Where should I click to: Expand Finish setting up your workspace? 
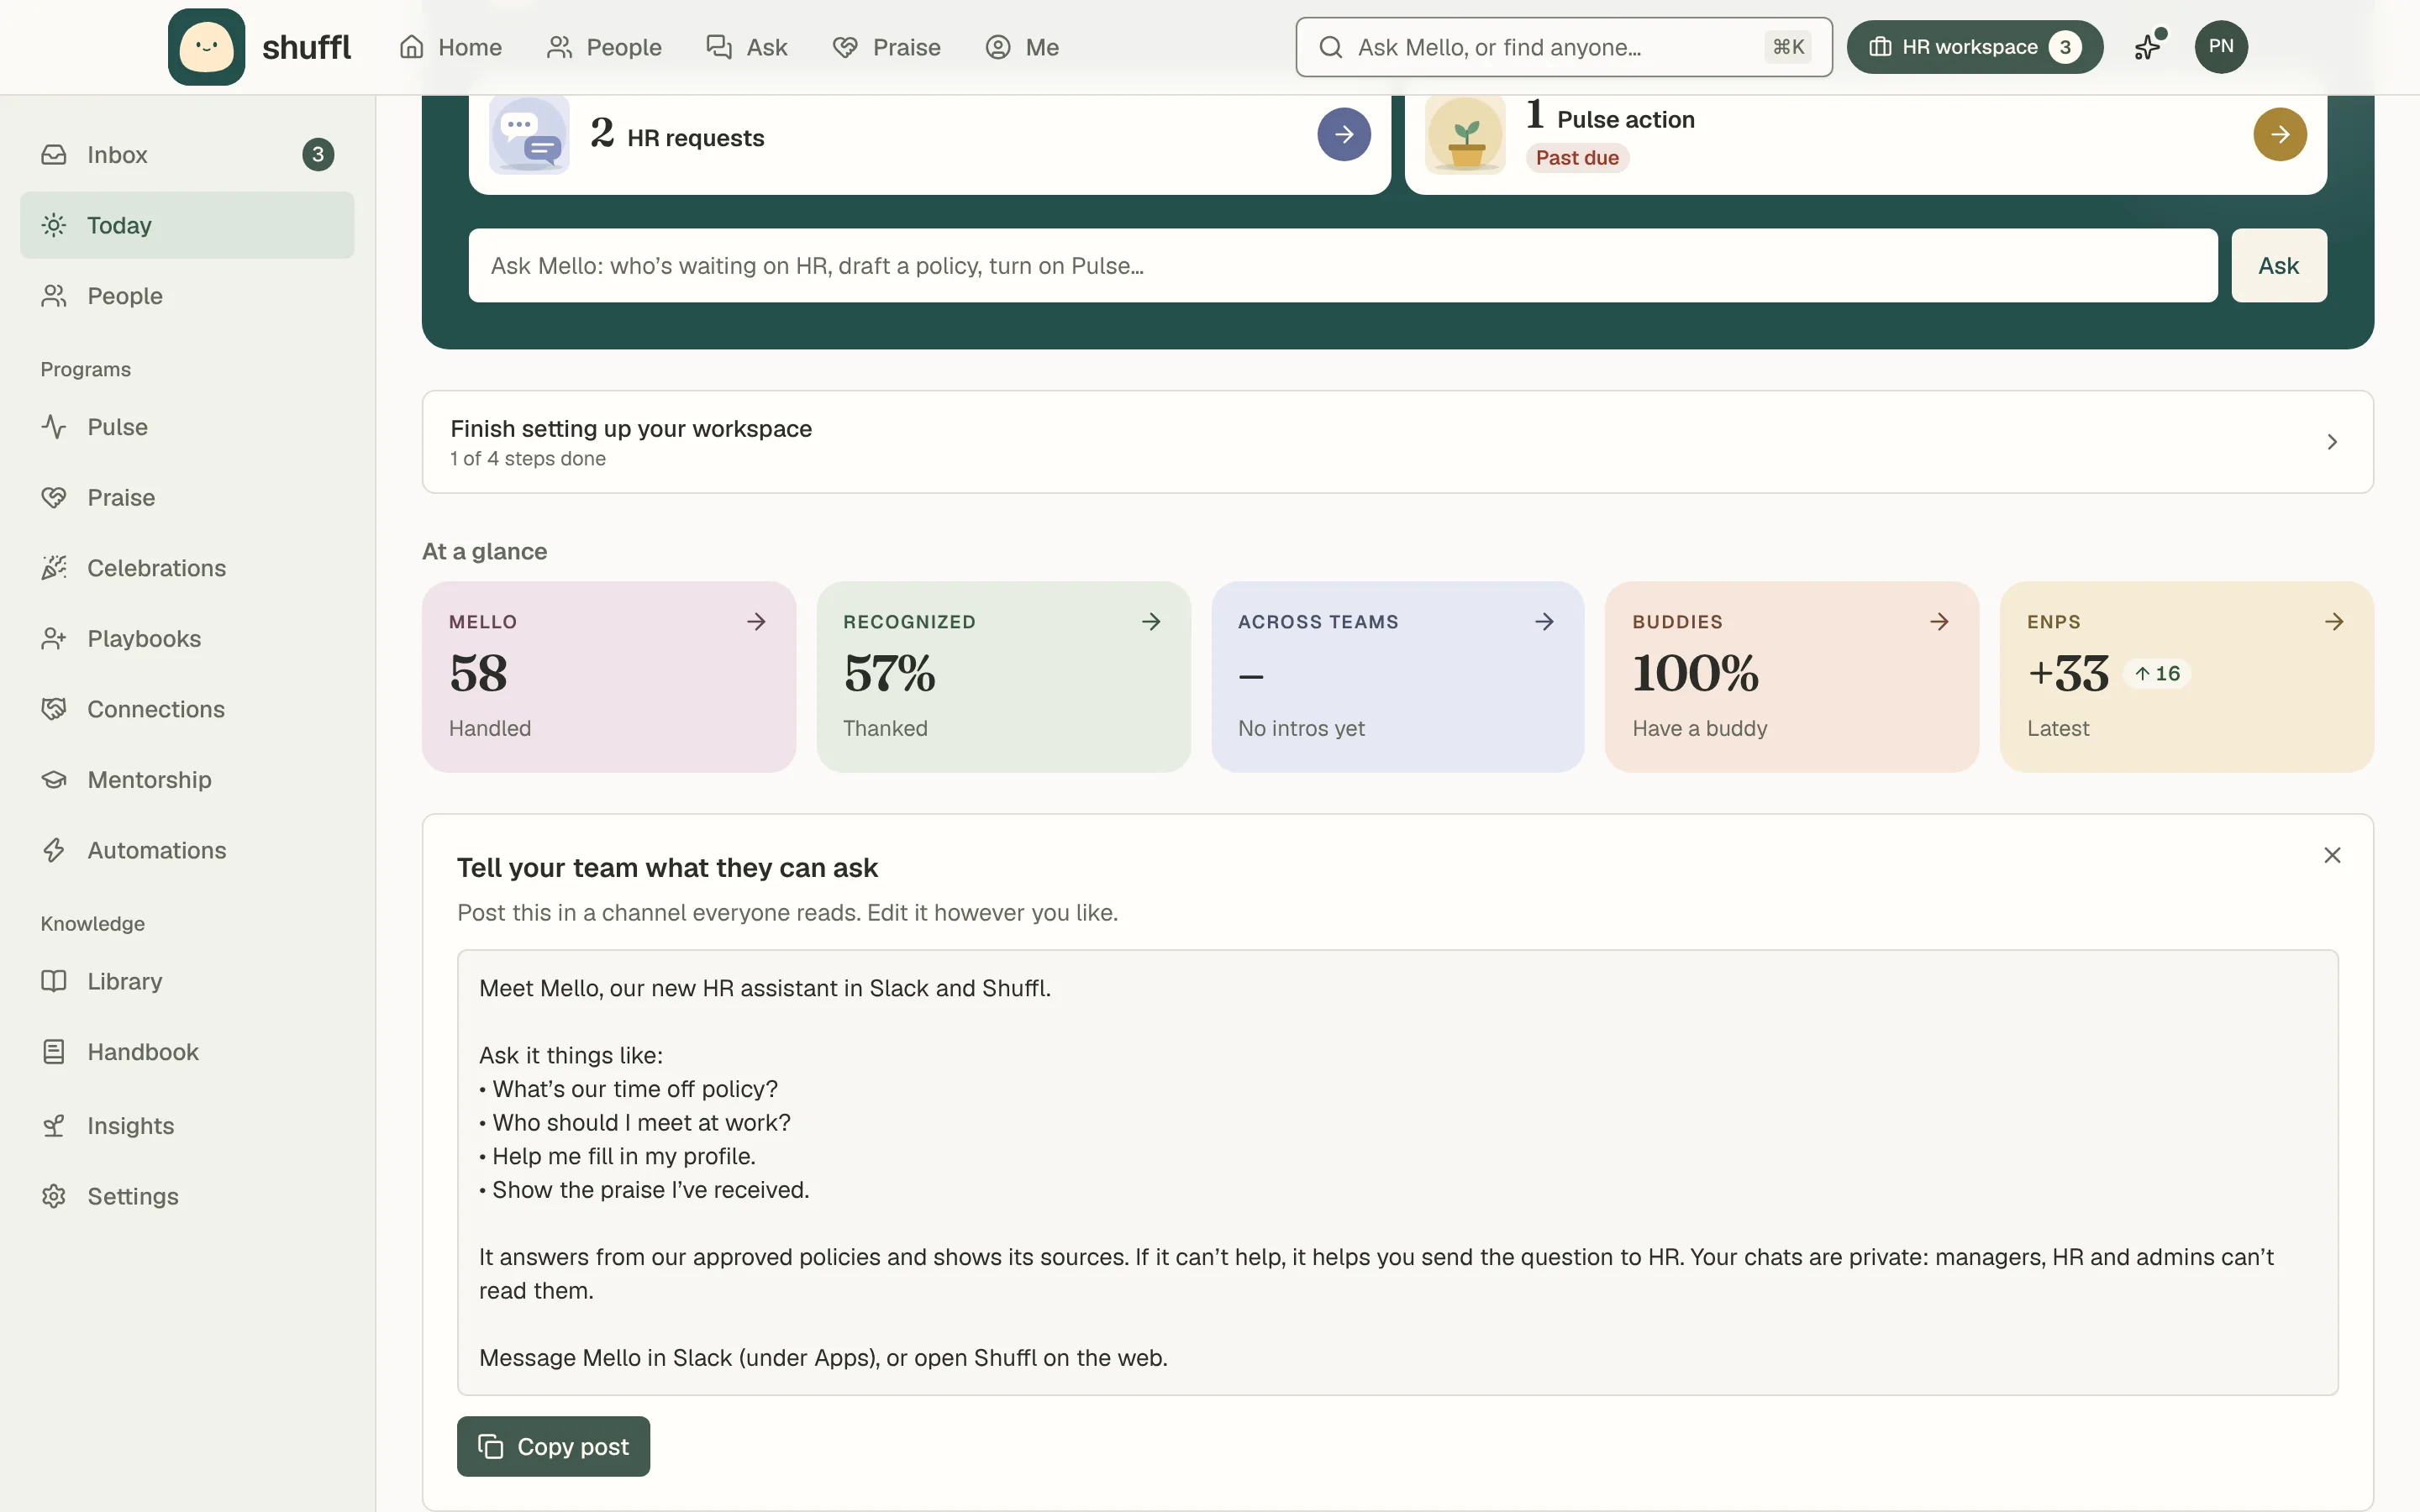1397,442
